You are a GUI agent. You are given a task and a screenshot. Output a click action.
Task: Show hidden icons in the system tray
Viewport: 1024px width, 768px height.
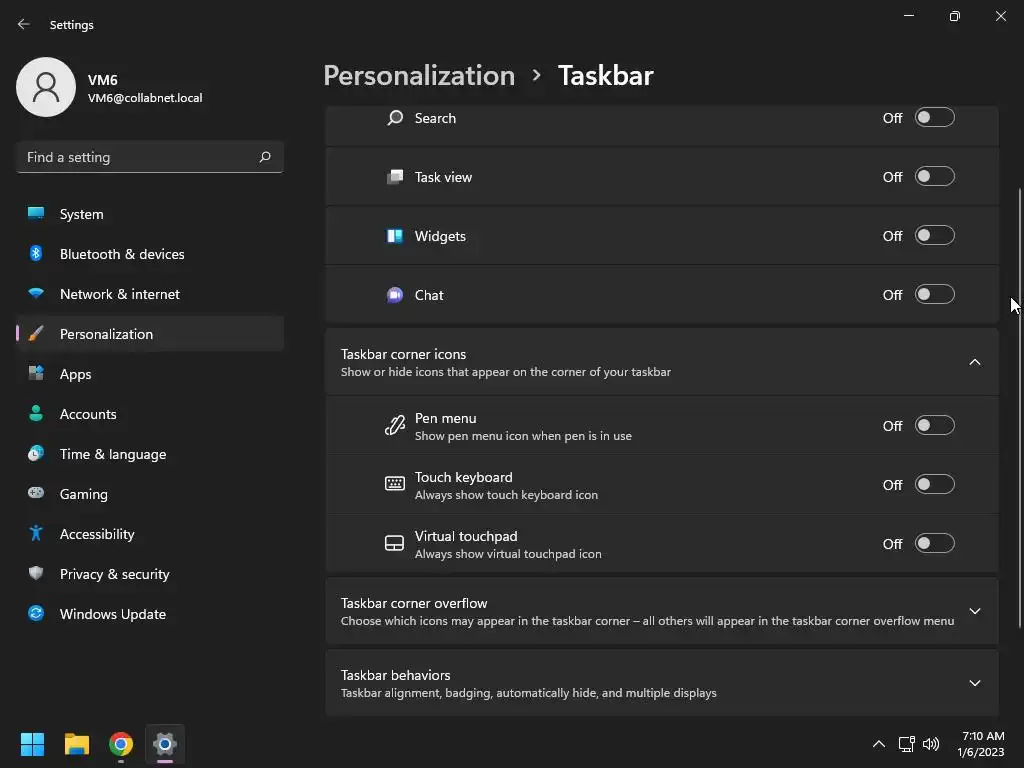tap(879, 744)
